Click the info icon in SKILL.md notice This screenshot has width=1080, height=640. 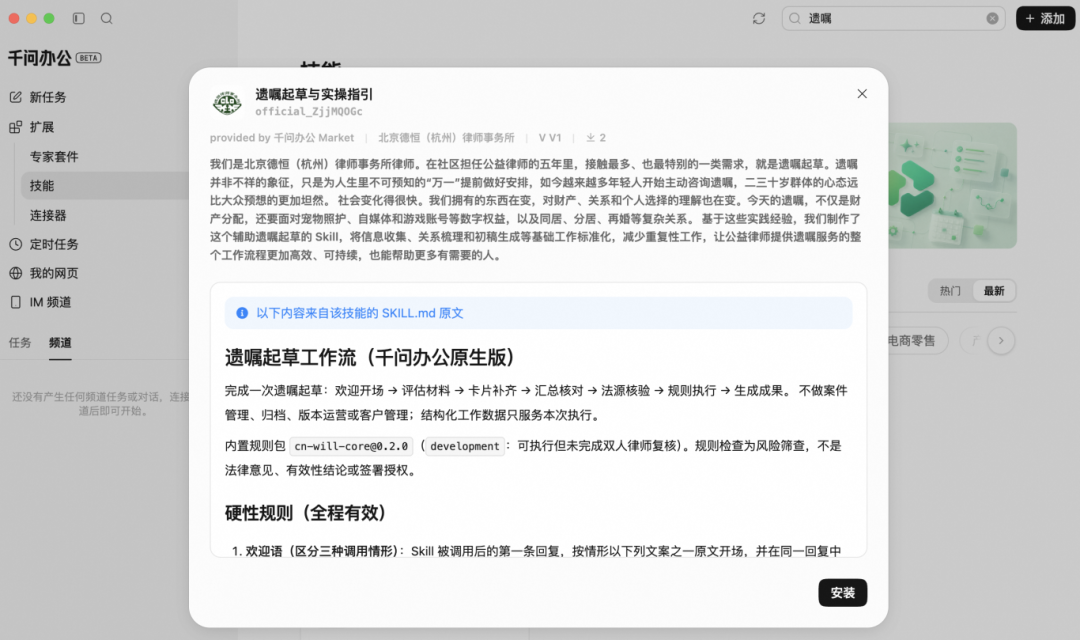pos(242,313)
